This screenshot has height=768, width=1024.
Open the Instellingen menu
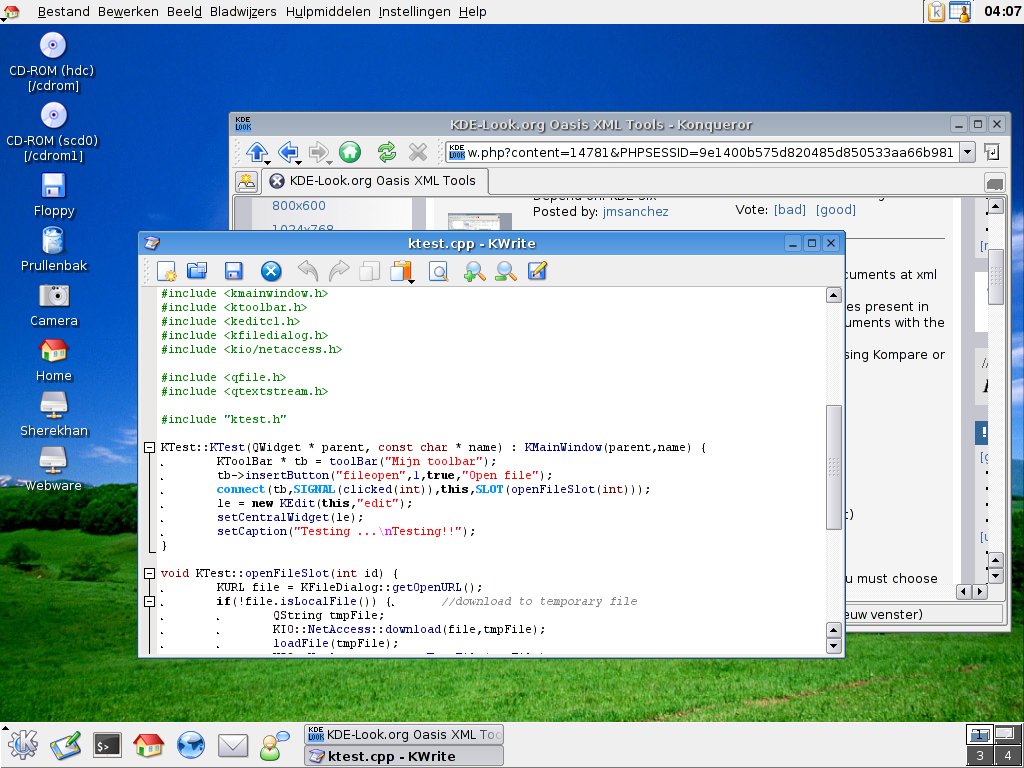[x=415, y=11]
